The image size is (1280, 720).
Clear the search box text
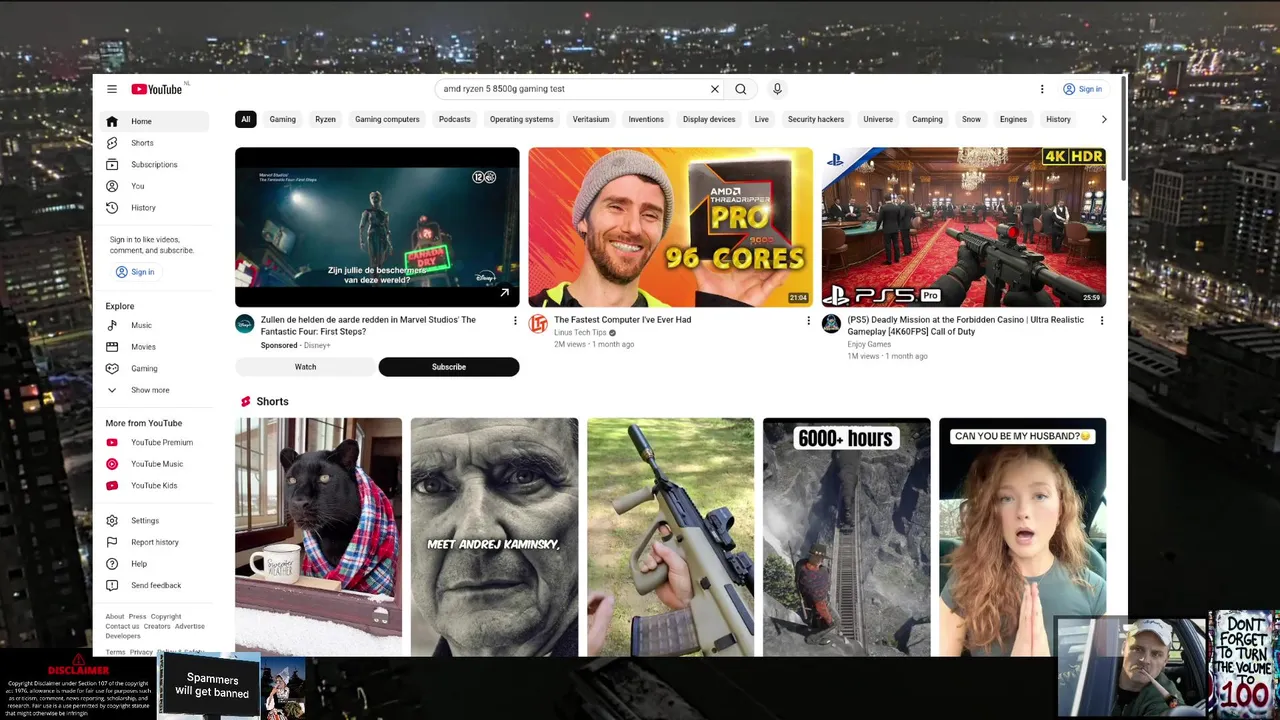click(715, 89)
